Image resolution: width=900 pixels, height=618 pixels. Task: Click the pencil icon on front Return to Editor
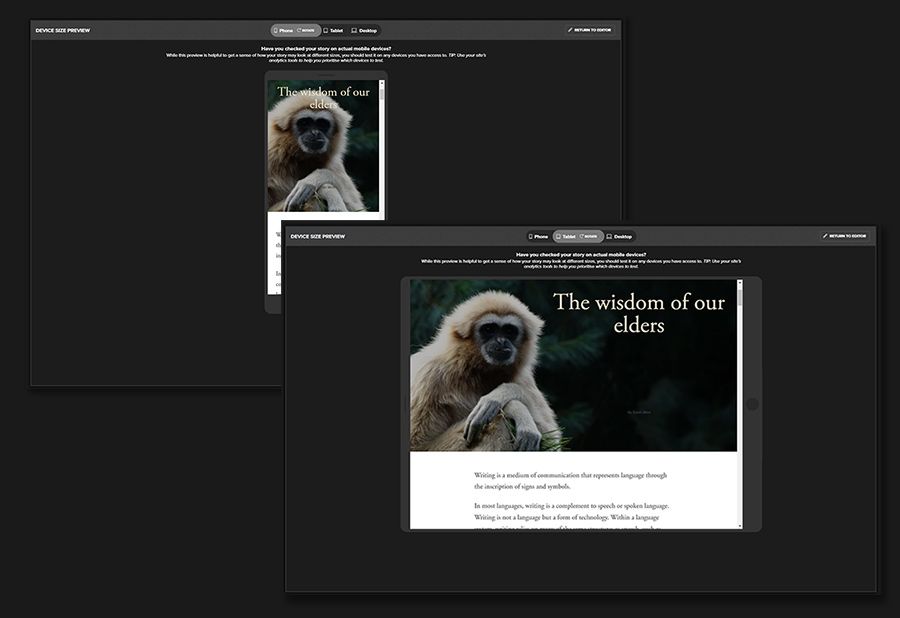[825, 236]
